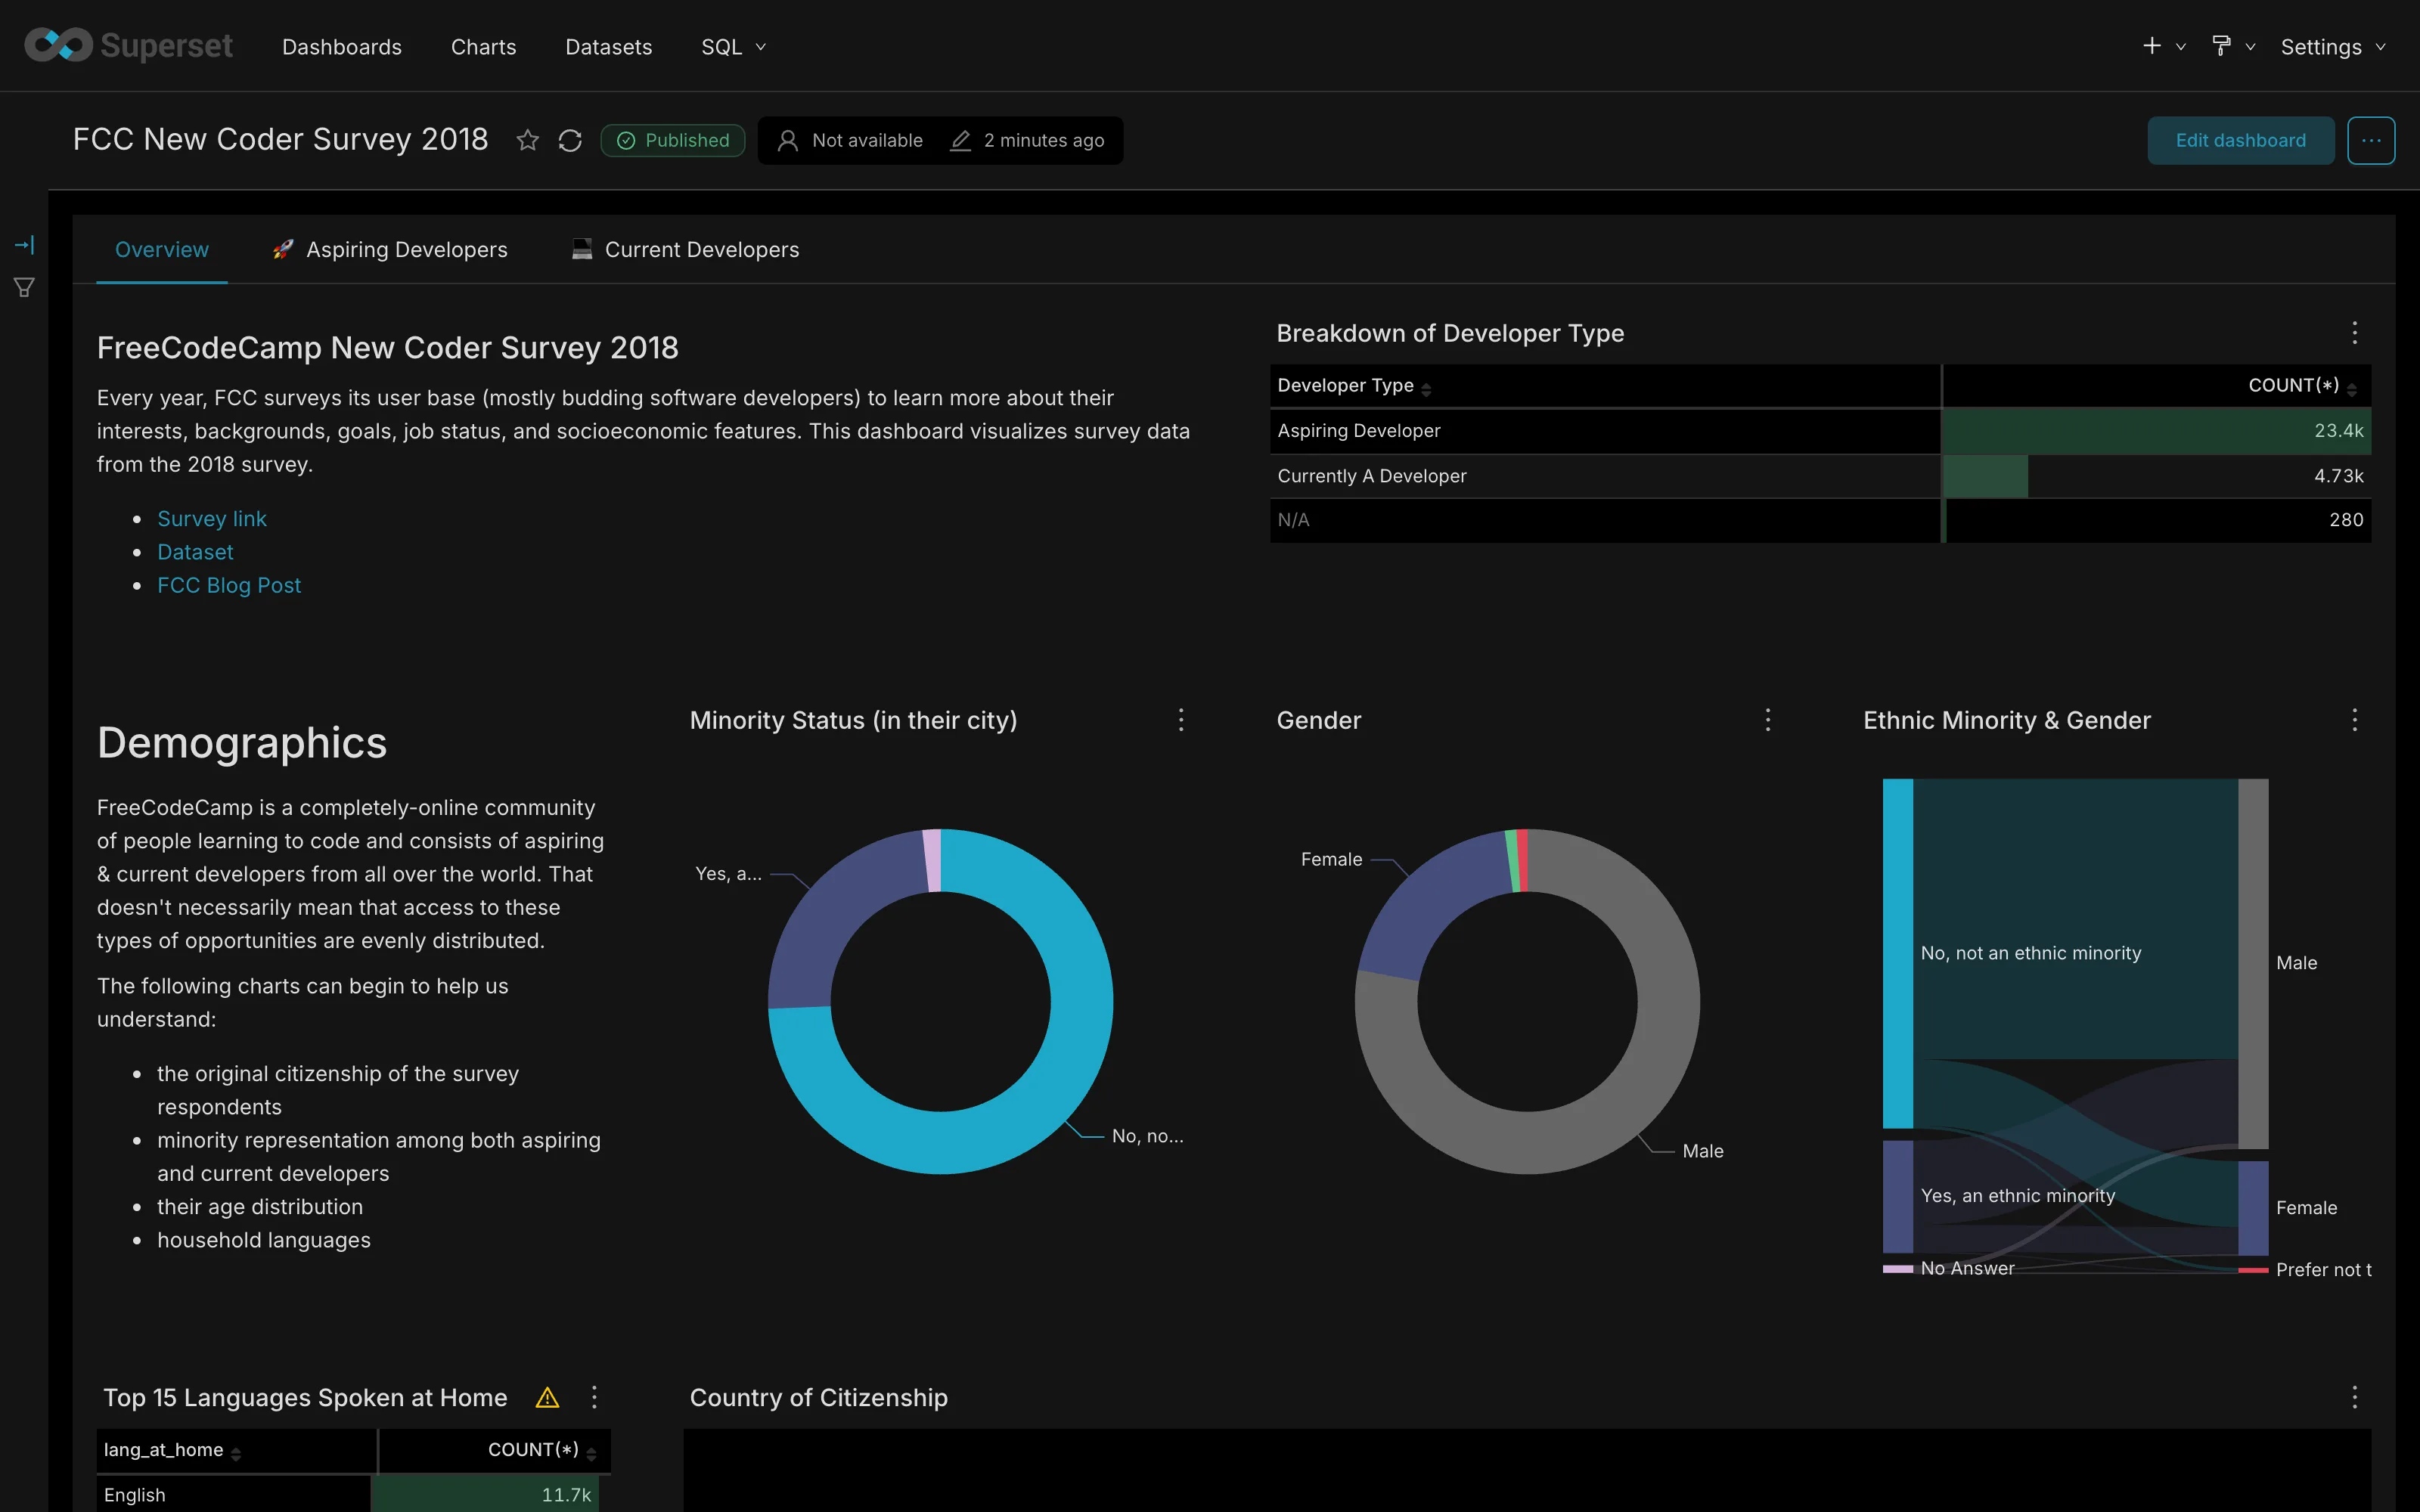Open Gender chart three-dot menu

click(1768, 720)
